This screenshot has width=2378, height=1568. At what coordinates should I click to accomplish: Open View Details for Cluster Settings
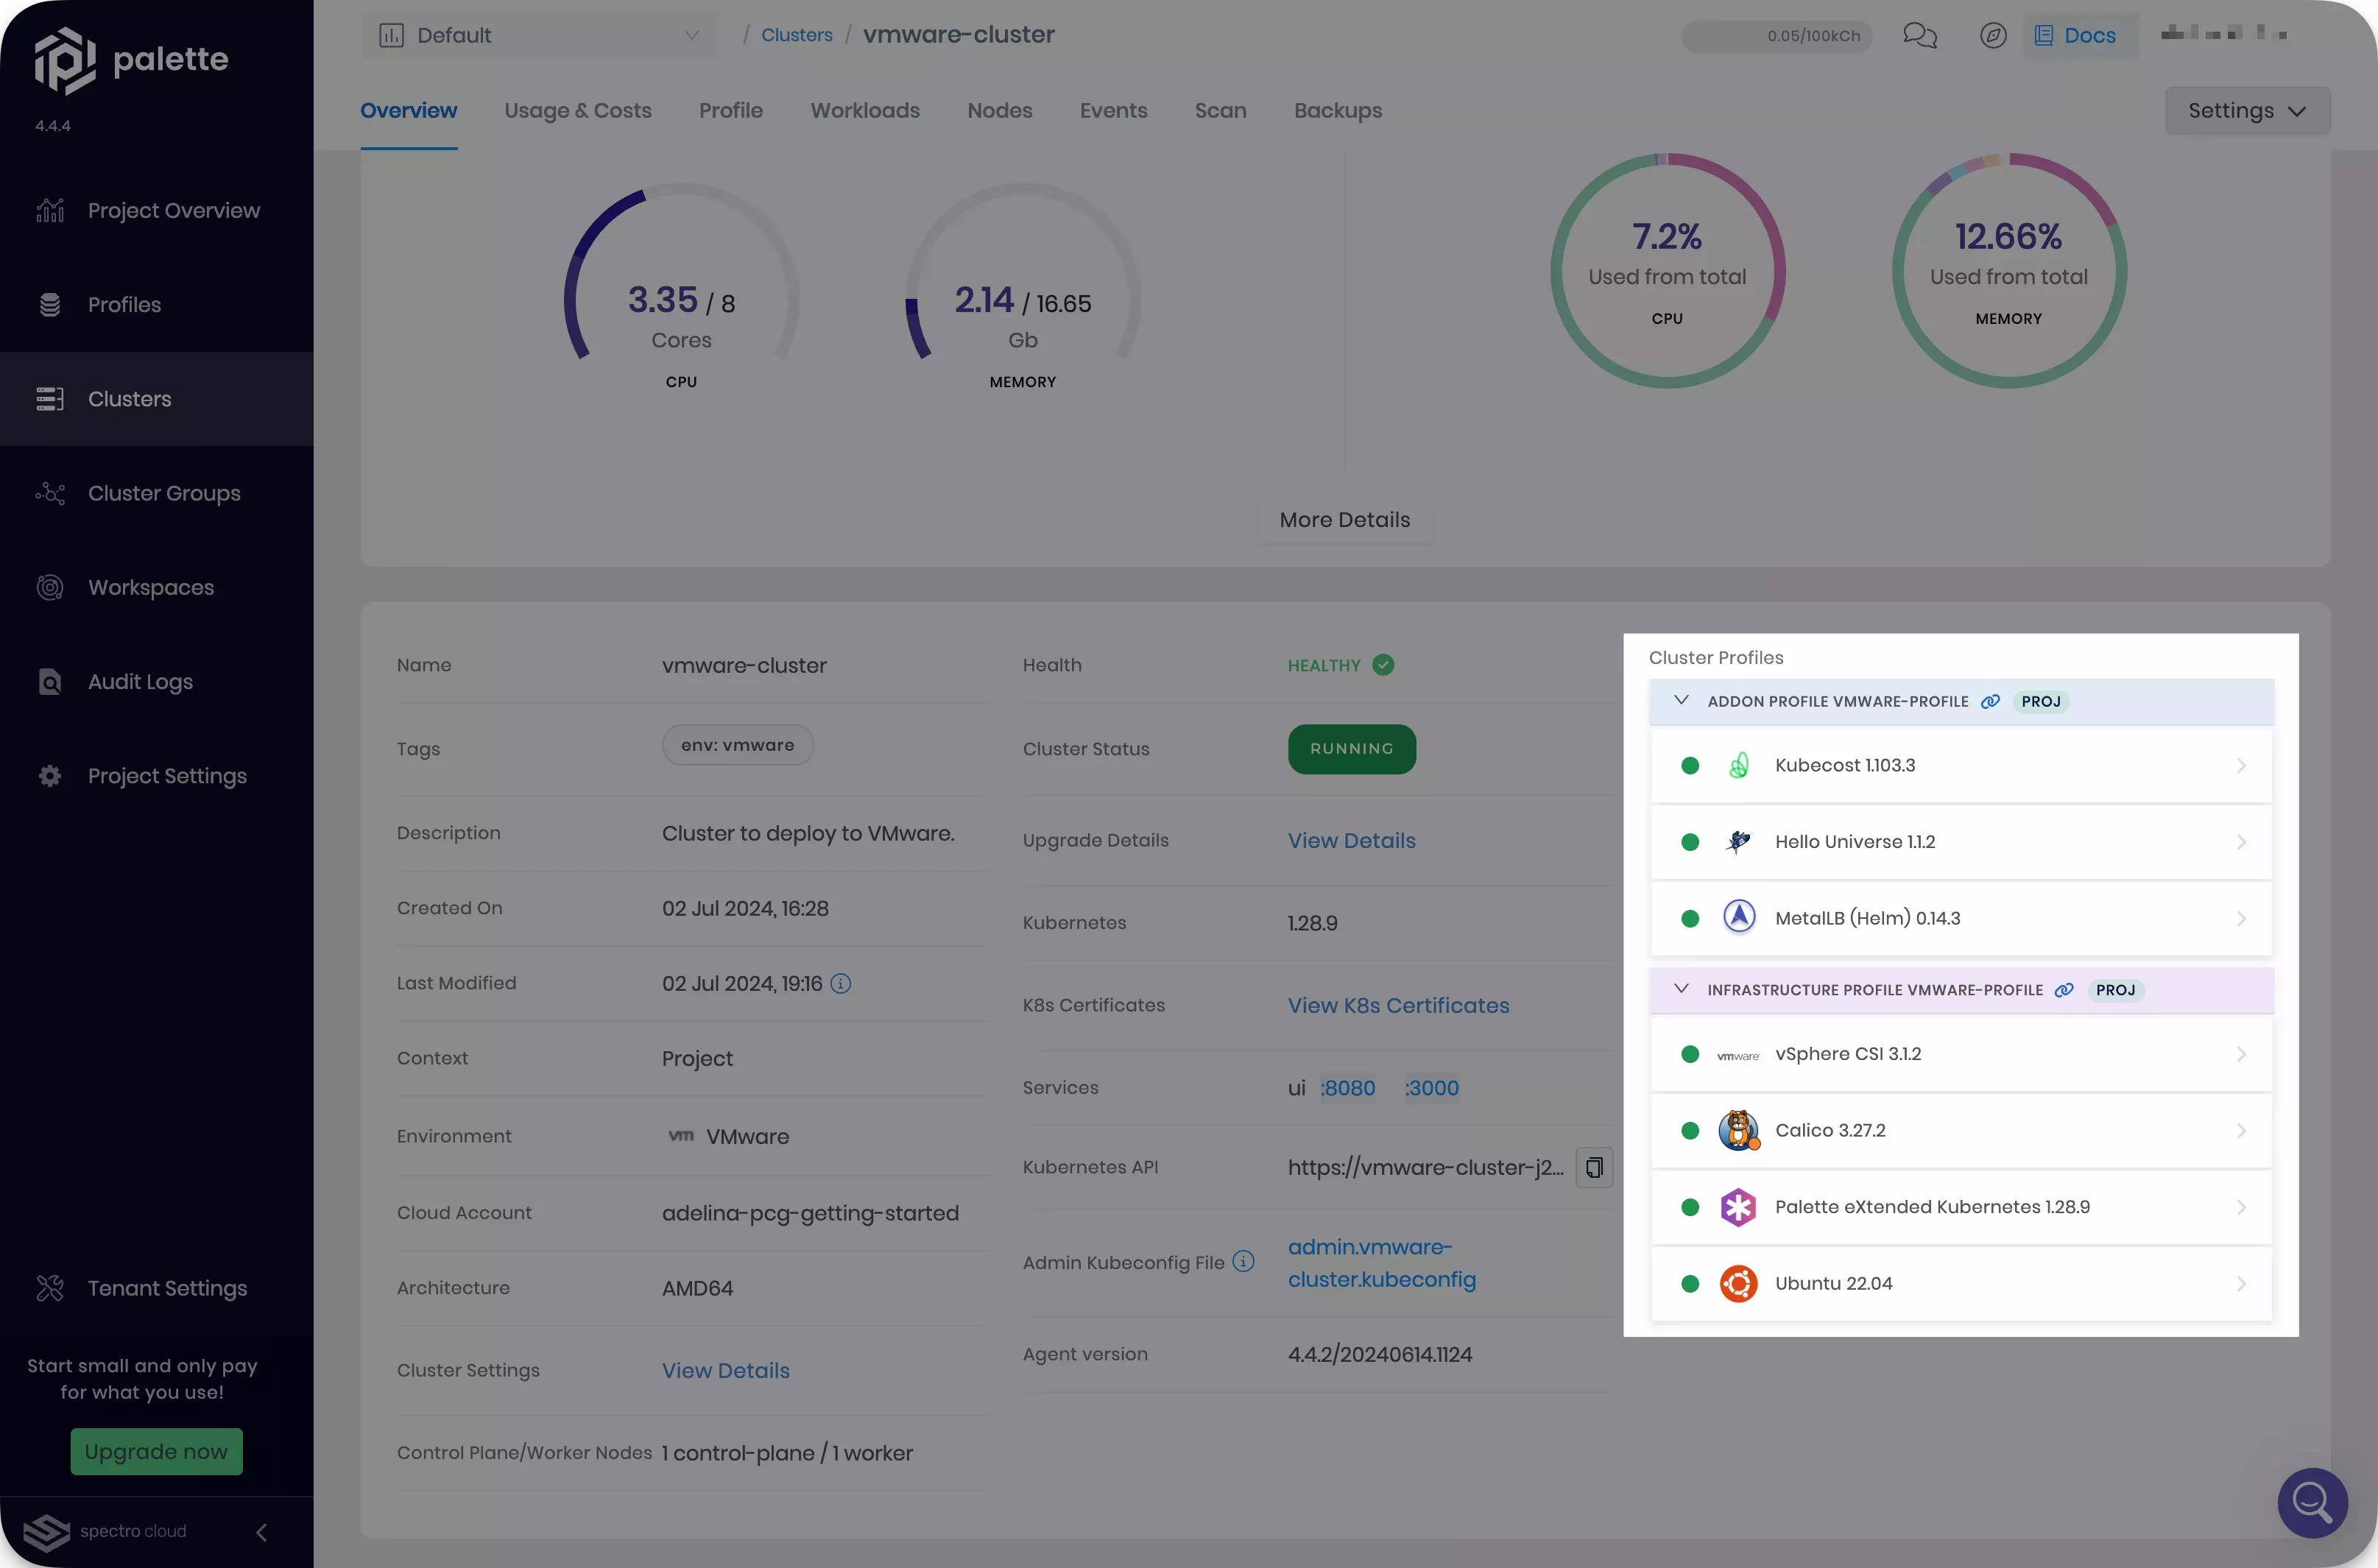tap(726, 1371)
